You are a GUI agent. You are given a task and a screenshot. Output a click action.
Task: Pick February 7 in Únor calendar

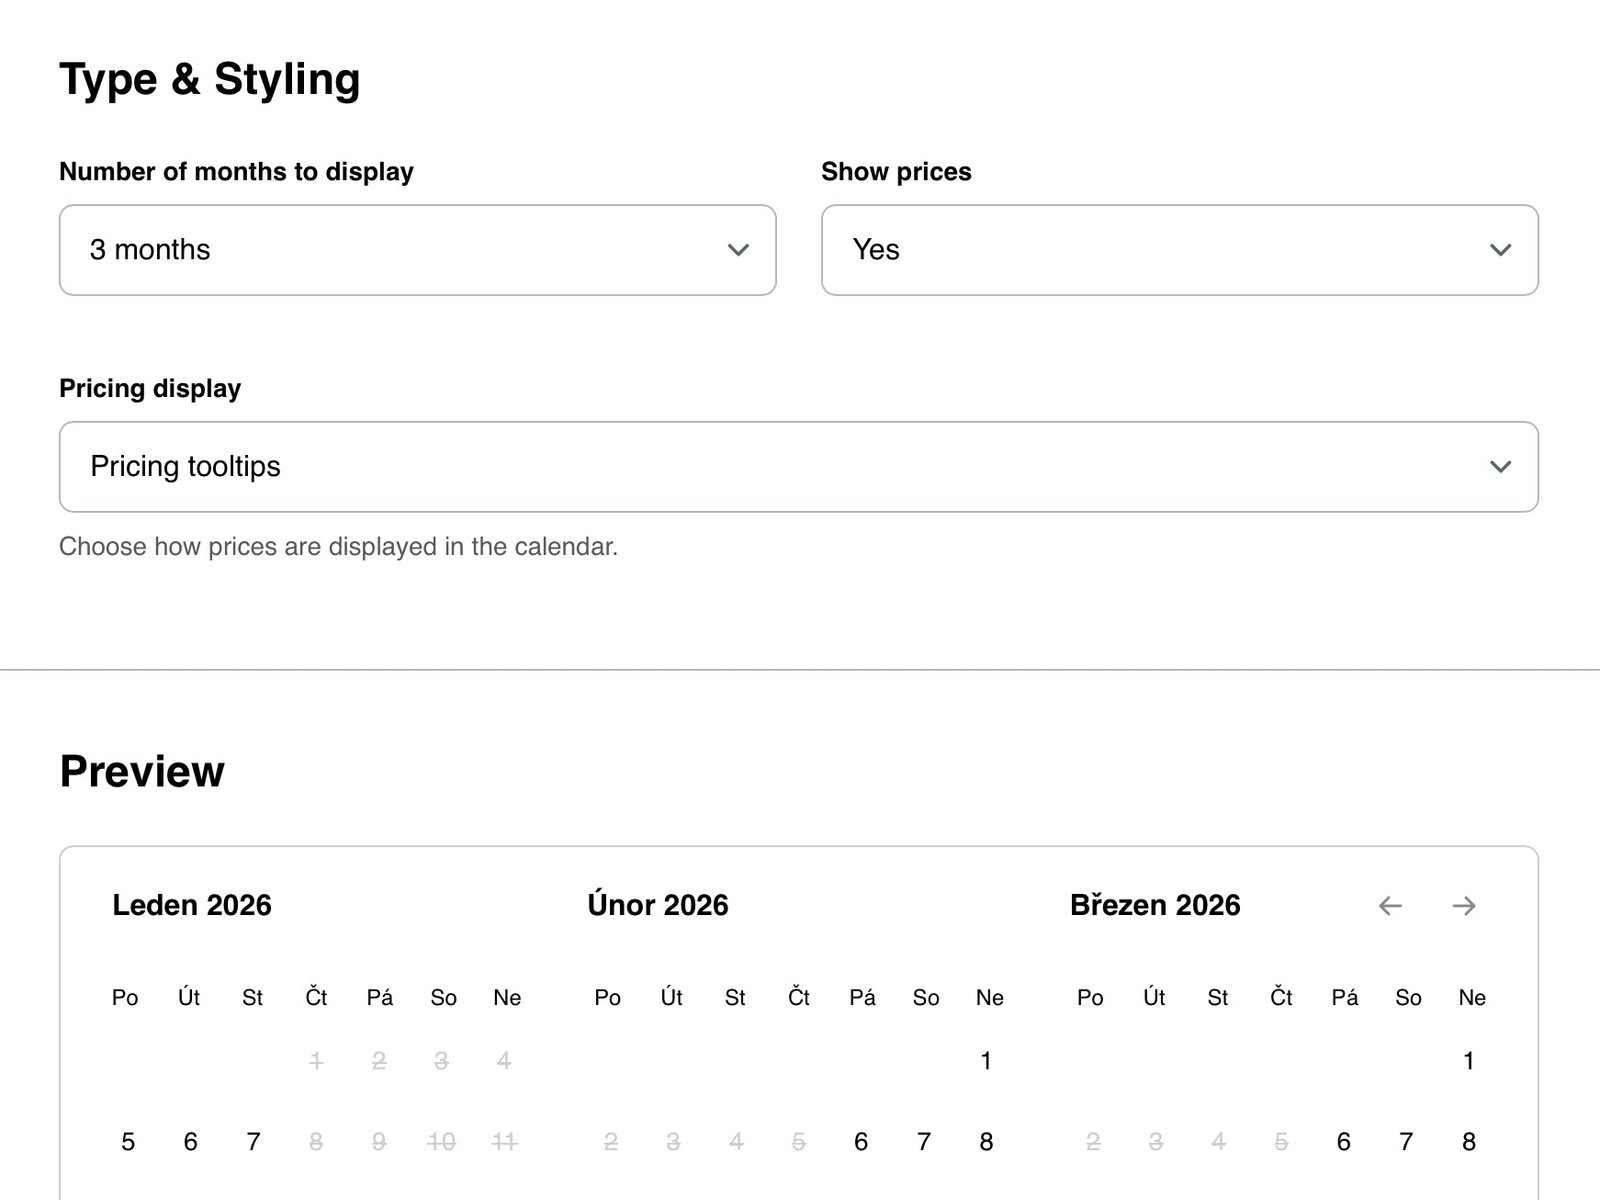click(924, 1142)
